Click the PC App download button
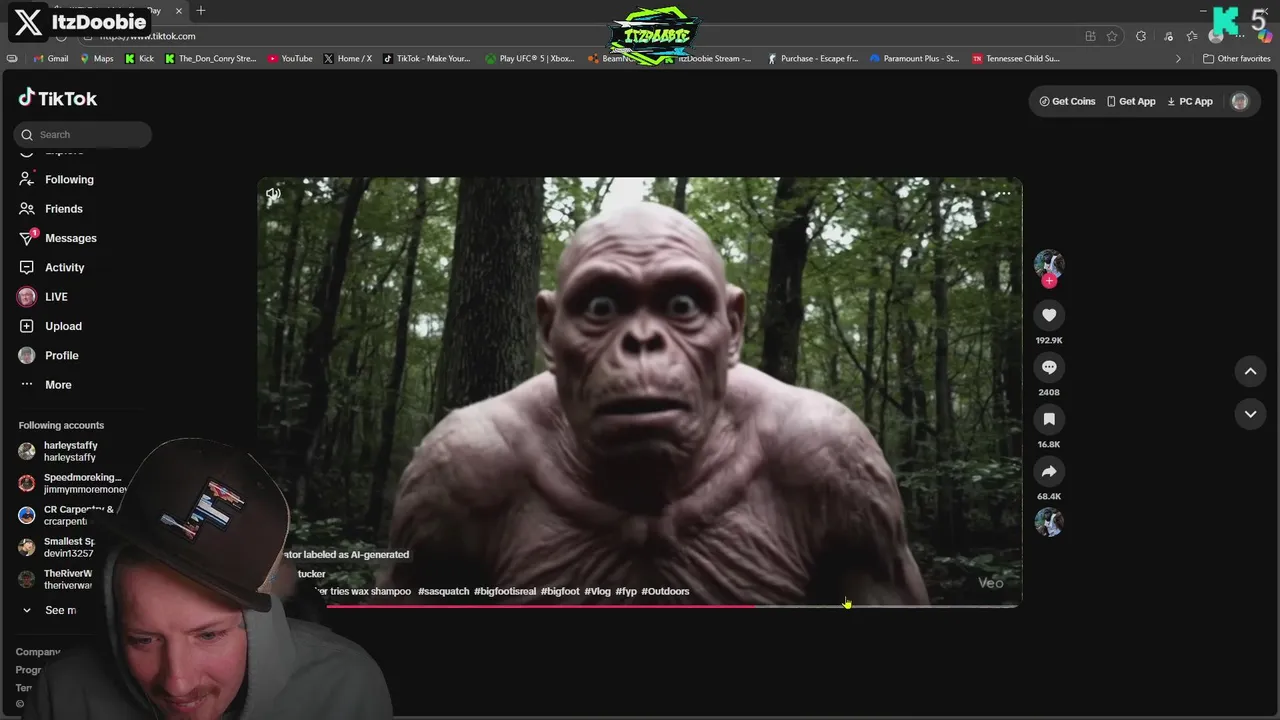 pyautogui.click(x=1190, y=101)
